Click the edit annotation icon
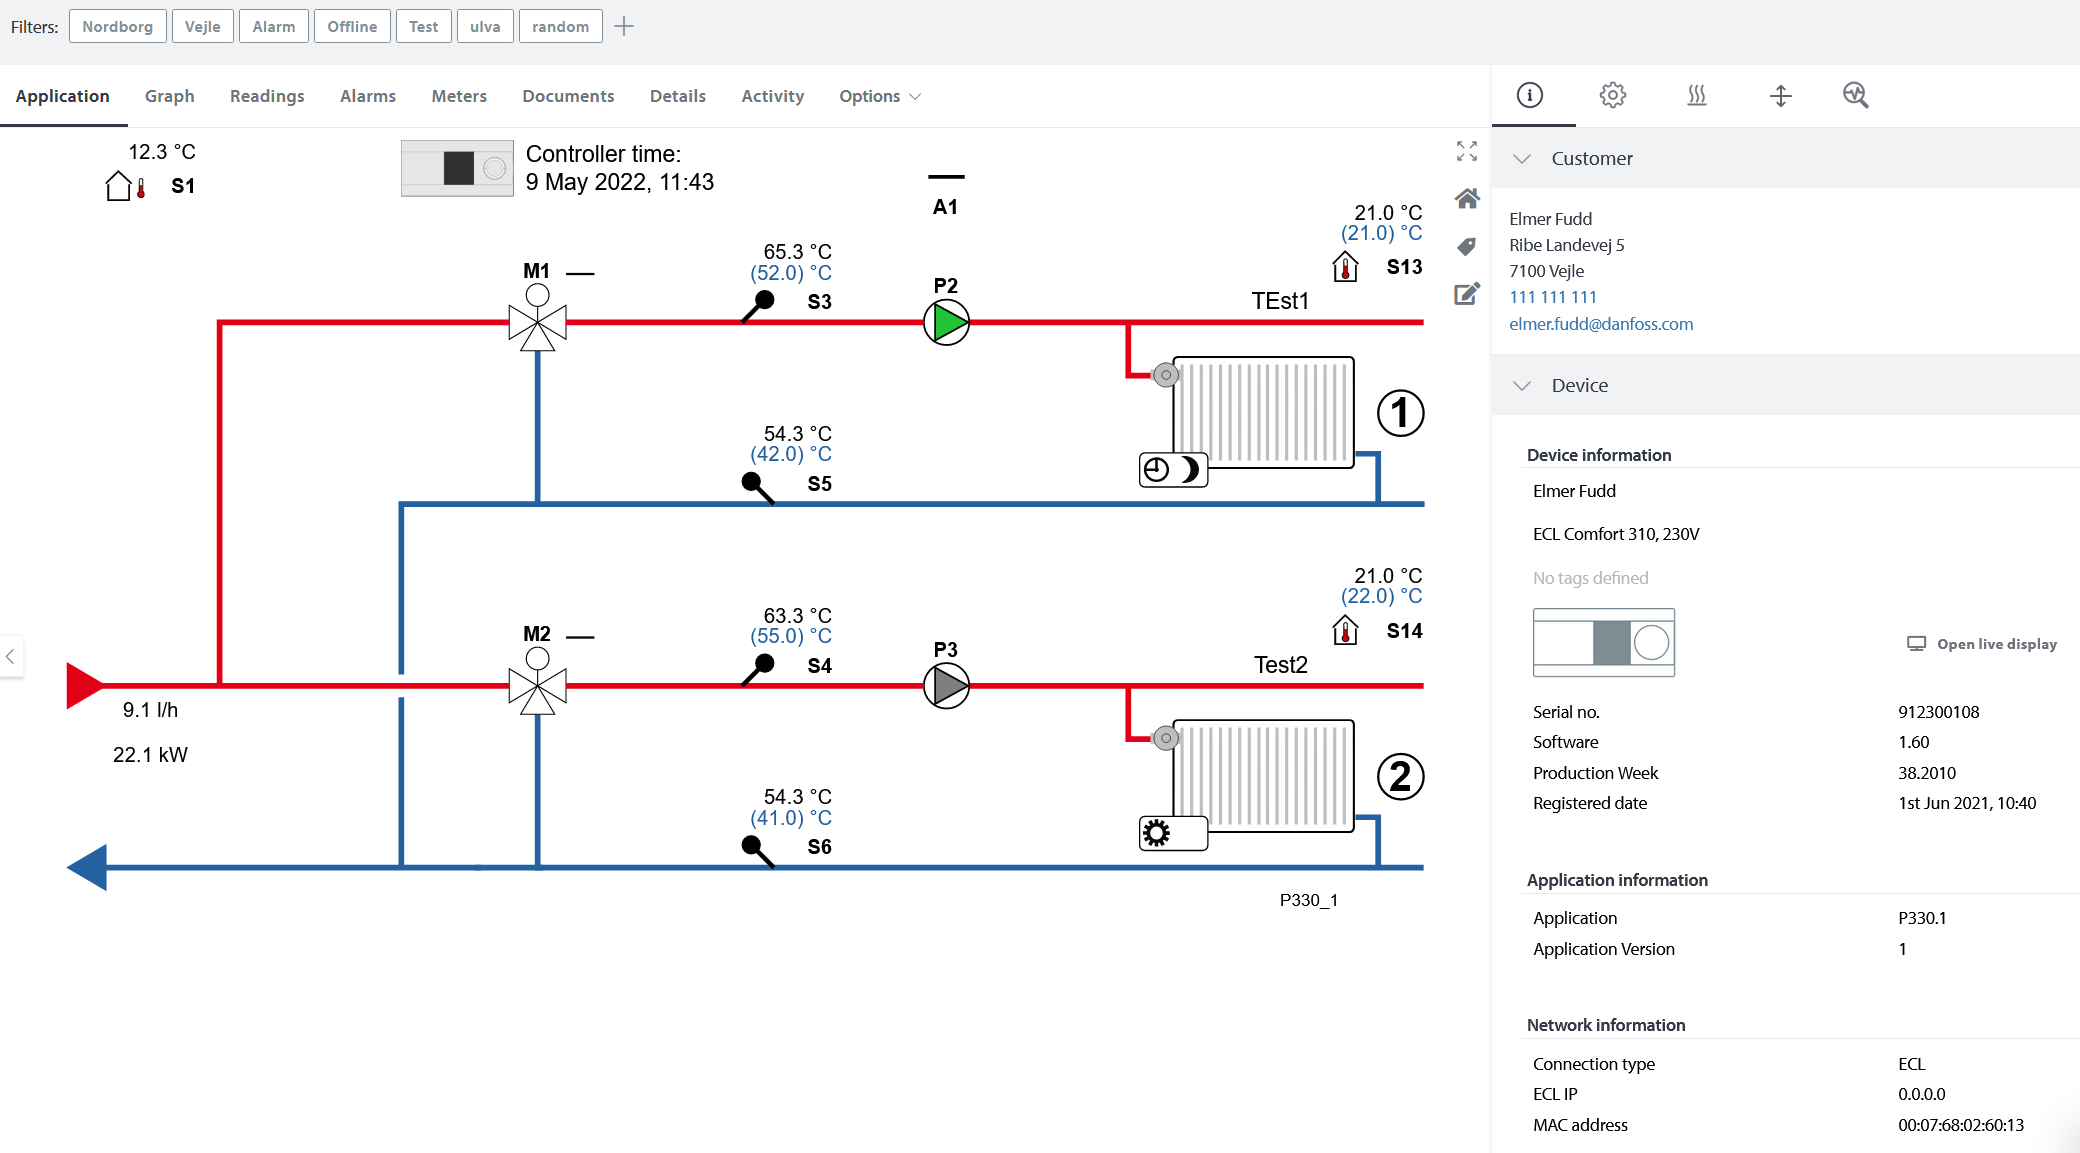The width and height of the screenshot is (2080, 1153). click(x=1466, y=293)
